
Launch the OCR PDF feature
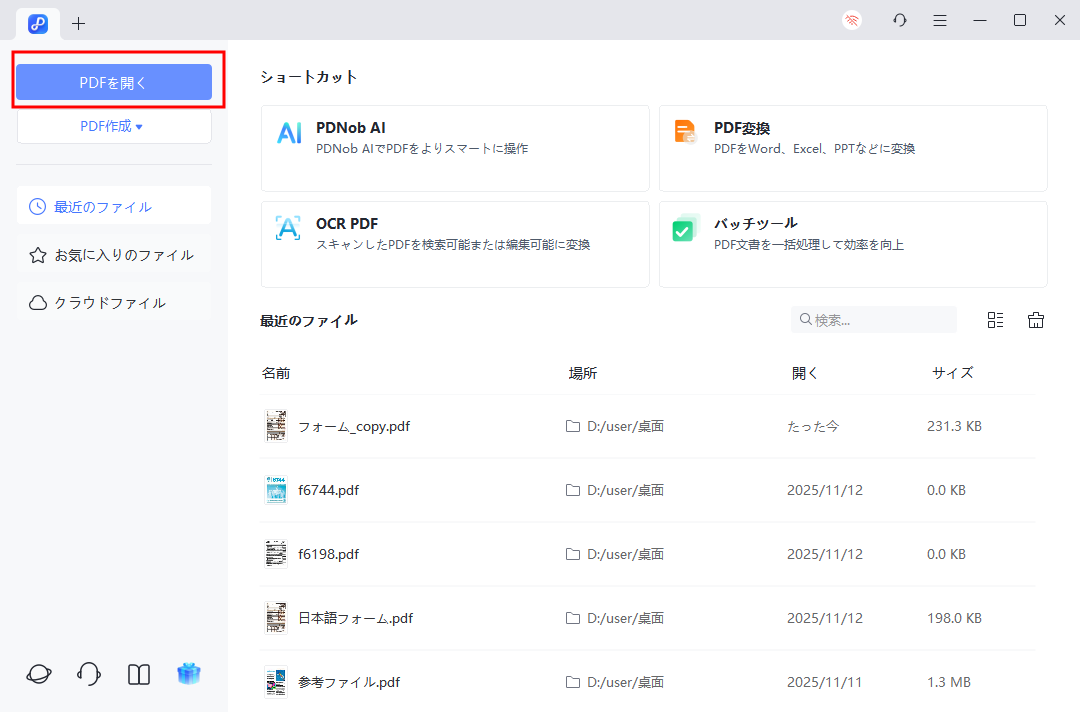[x=455, y=244]
